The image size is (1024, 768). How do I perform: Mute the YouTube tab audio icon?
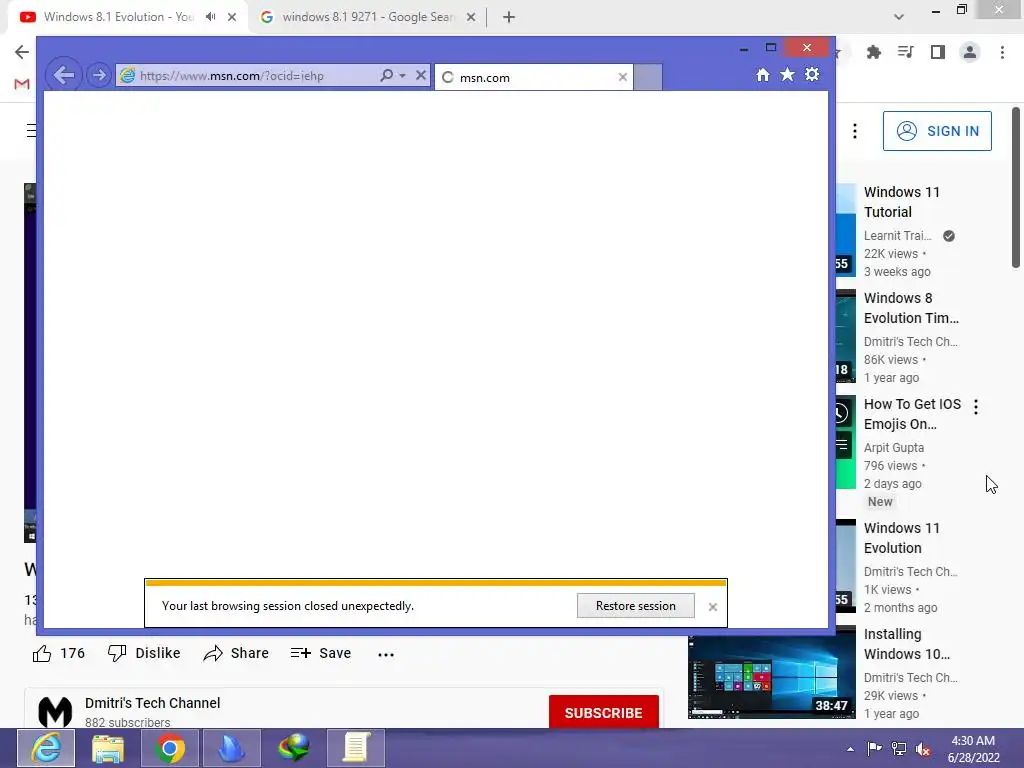pos(210,17)
